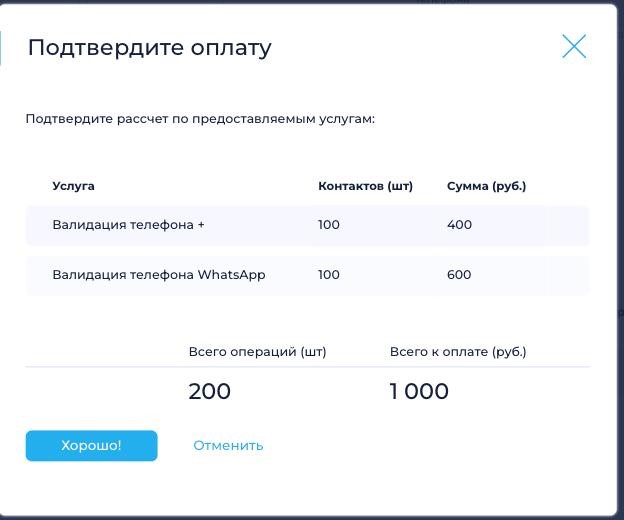Click the Услуга column header
The width and height of the screenshot is (624, 520).
(74, 186)
